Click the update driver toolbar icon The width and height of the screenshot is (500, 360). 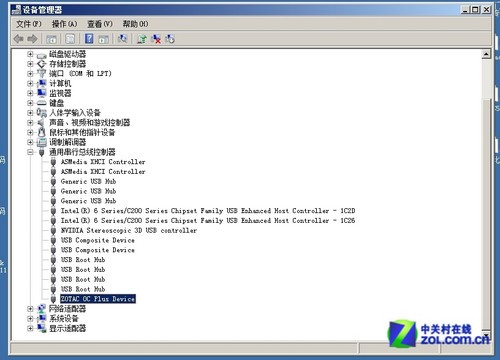tap(142, 39)
